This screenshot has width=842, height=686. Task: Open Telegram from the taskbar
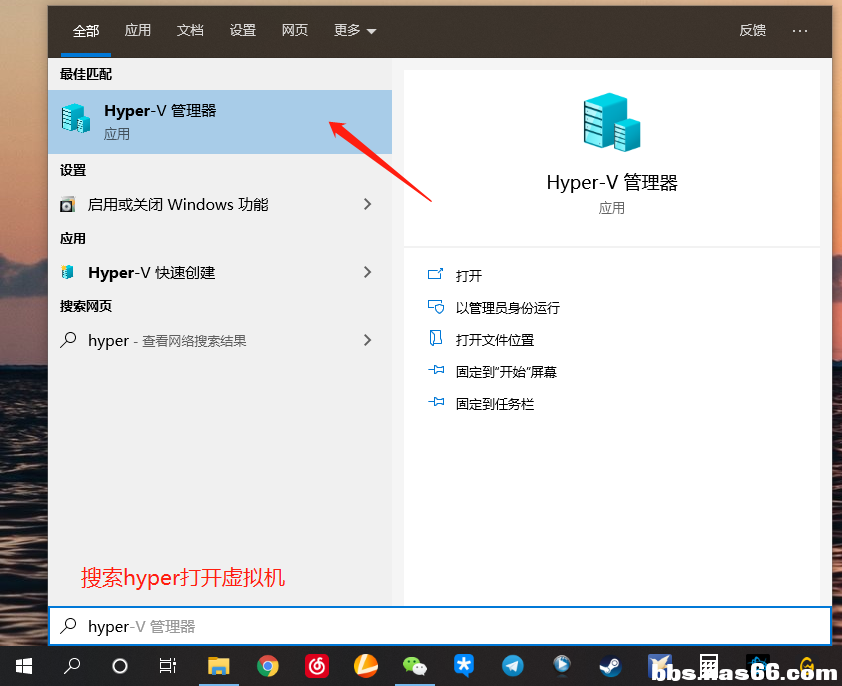coord(512,664)
